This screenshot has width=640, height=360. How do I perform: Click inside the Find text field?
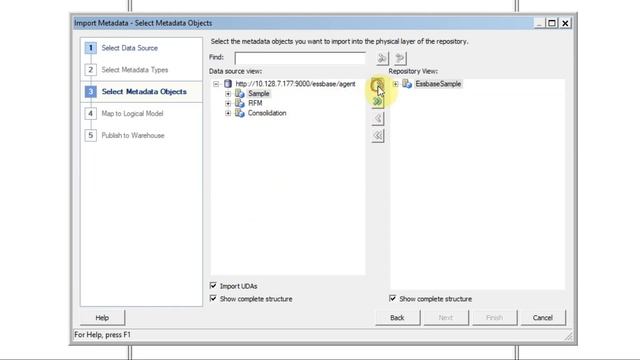click(300, 58)
